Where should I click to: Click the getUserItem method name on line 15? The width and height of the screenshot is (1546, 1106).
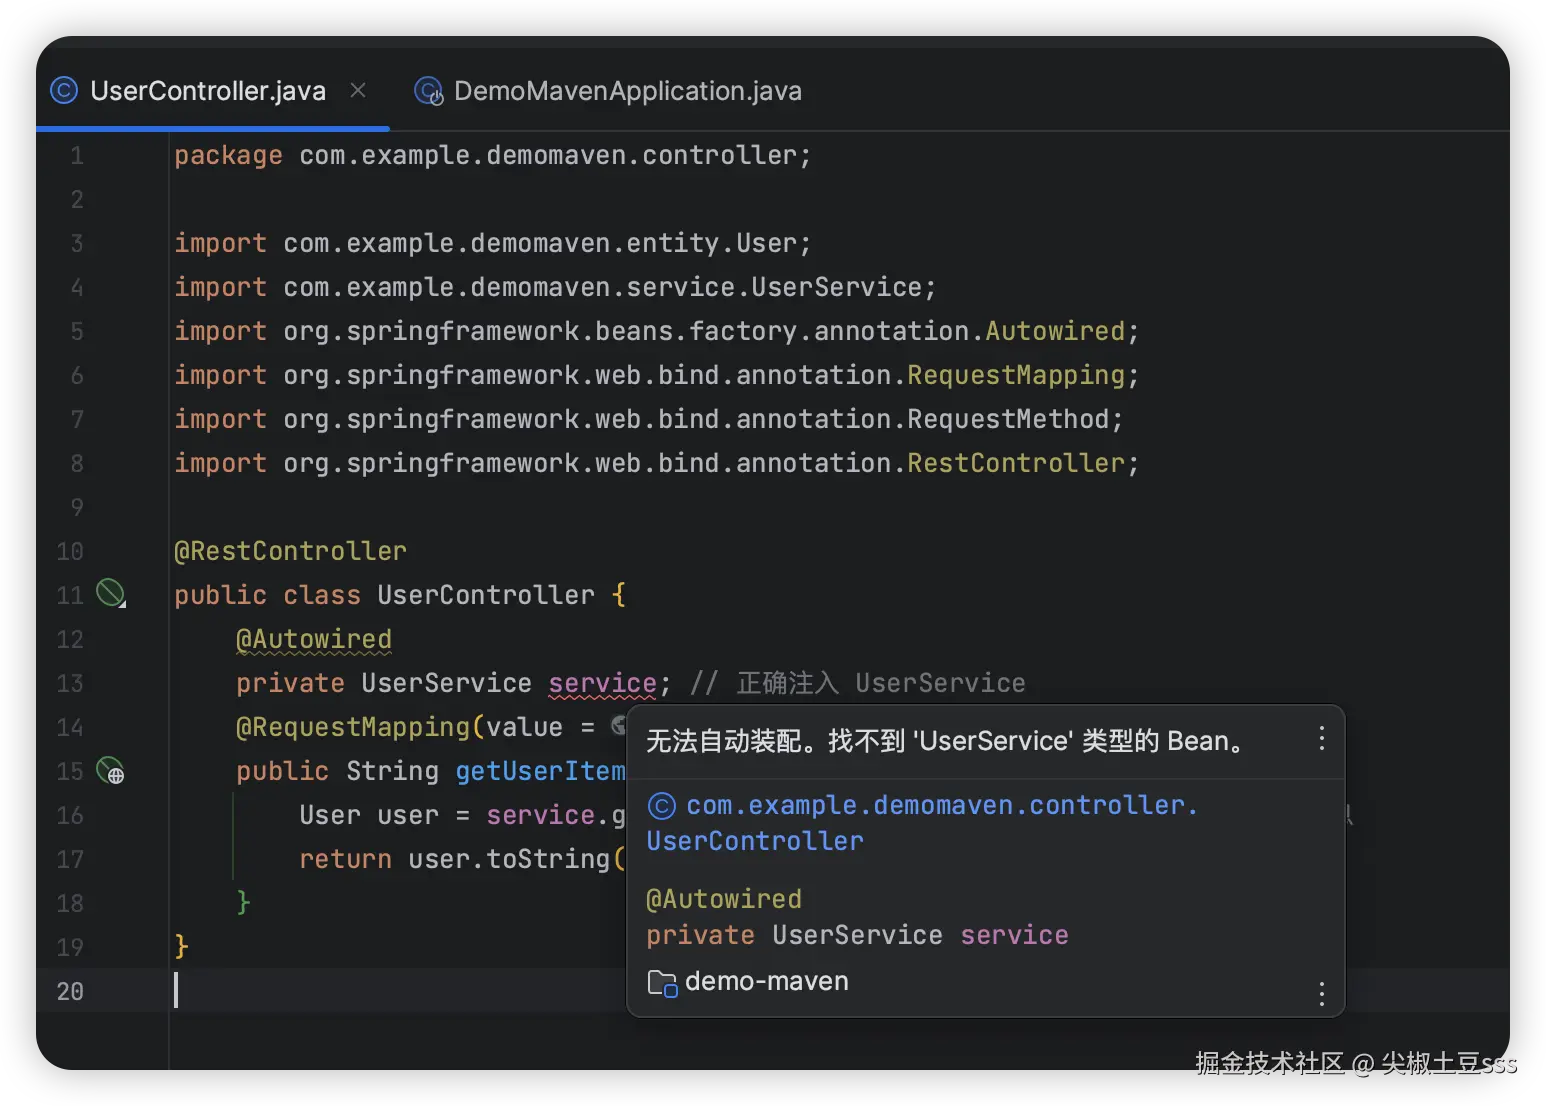click(540, 771)
